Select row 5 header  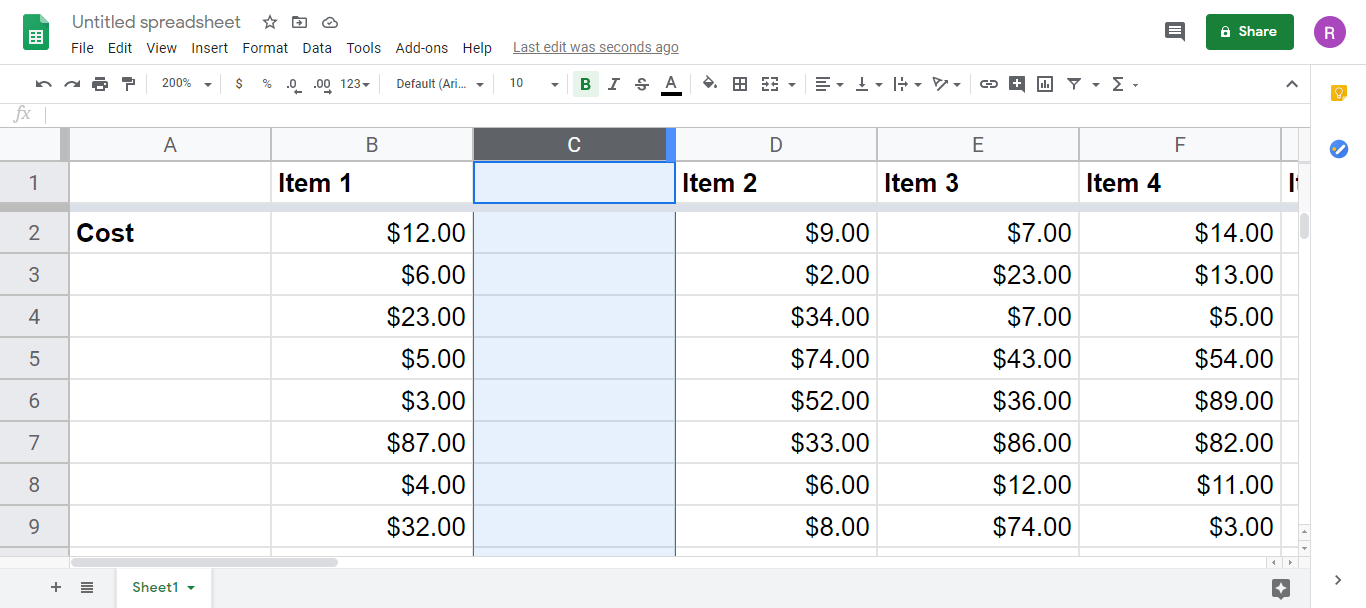(34, 358)
